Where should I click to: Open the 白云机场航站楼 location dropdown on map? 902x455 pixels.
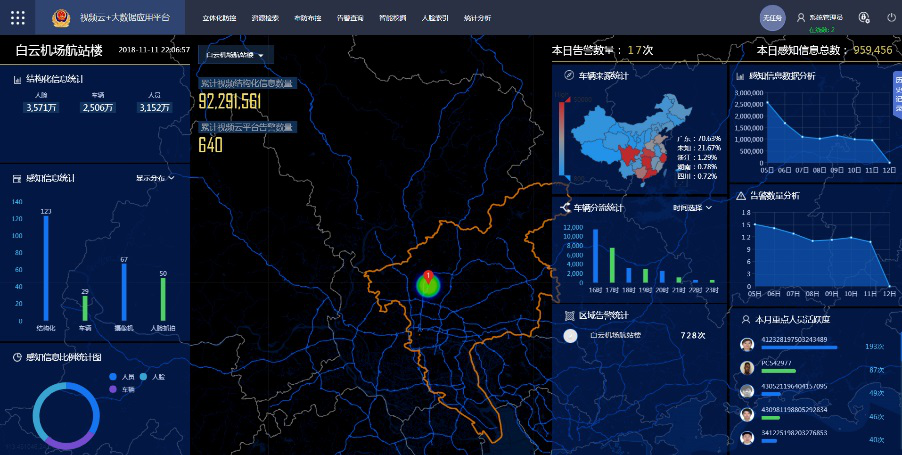point(235,55)
